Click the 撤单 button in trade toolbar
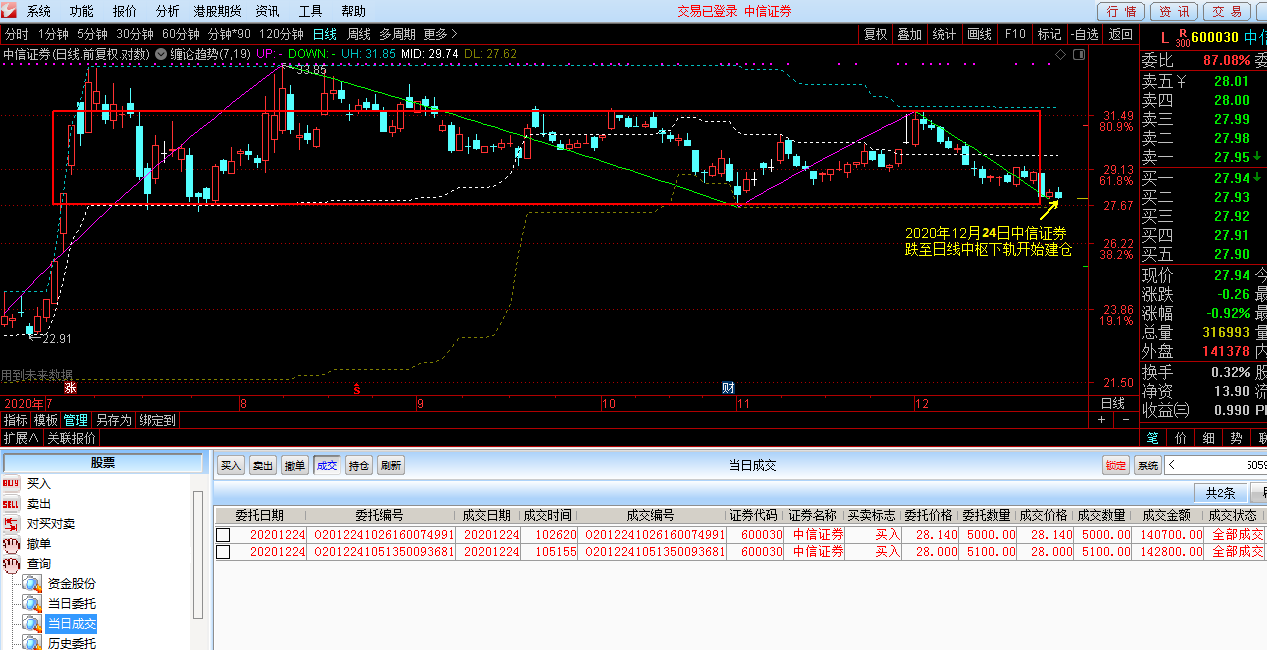Screen dimensions: 1267x650 295,465
